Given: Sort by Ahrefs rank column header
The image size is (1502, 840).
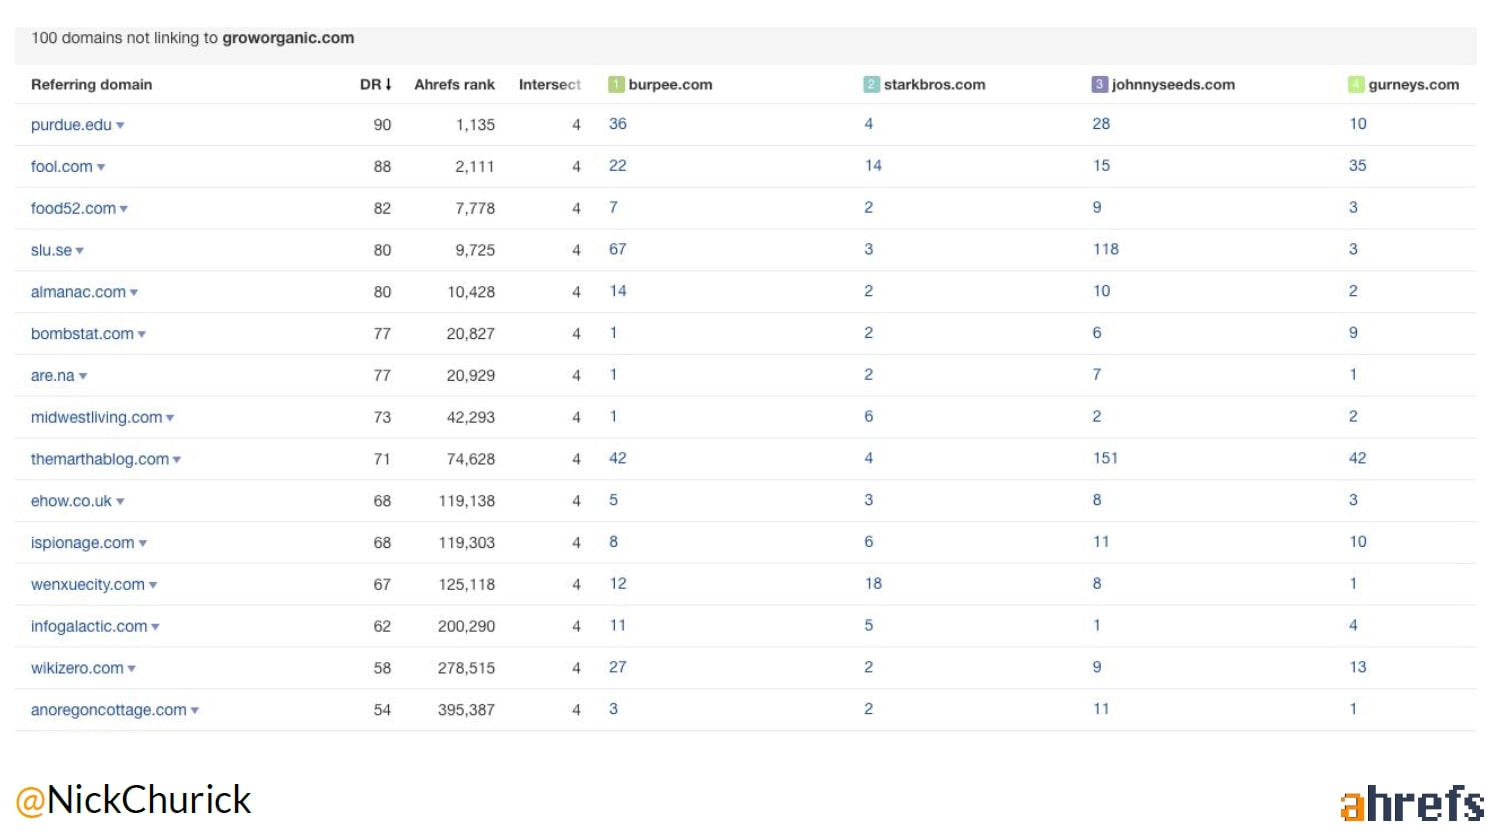Looking at the screenshot, I should pos(454,85).
